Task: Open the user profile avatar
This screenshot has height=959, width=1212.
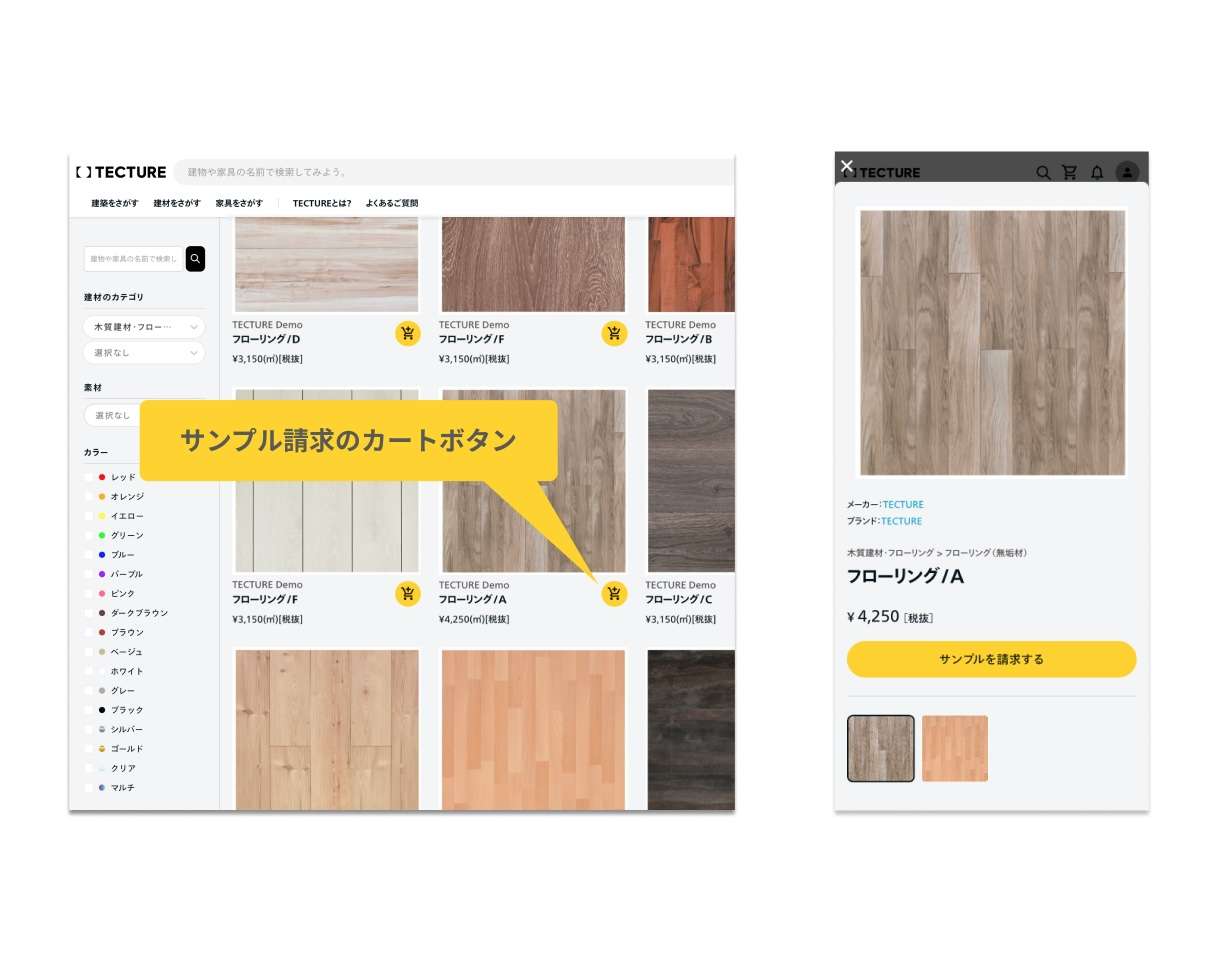Action: (1127, 173)
